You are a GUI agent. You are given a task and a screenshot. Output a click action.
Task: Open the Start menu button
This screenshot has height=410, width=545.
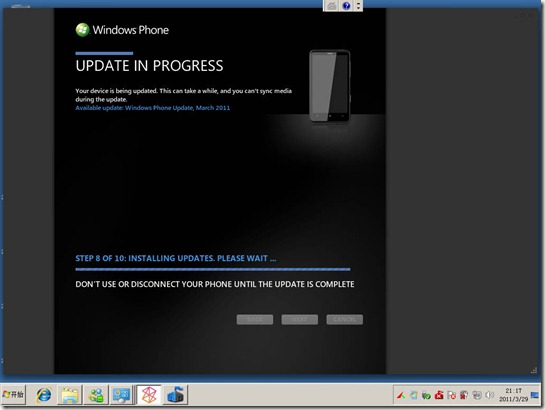click(13, 394)
